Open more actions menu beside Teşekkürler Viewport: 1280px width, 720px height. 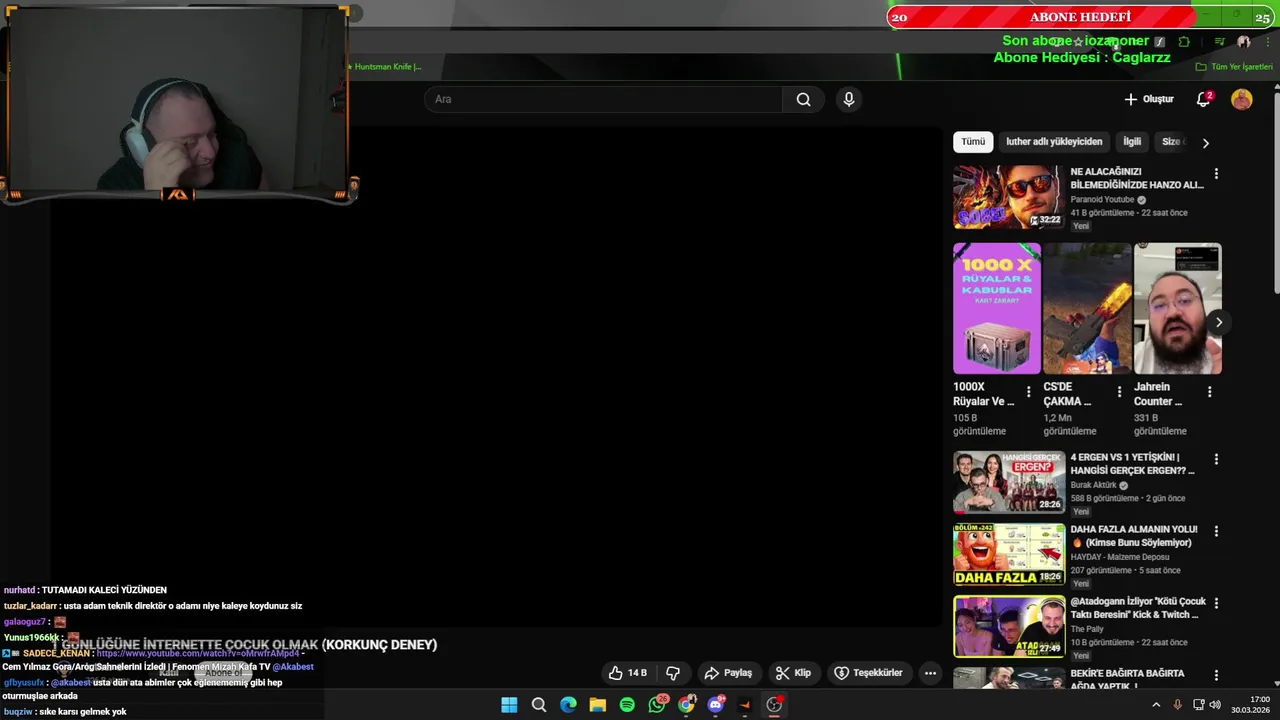pyautogui.click(x=930, y=673)
